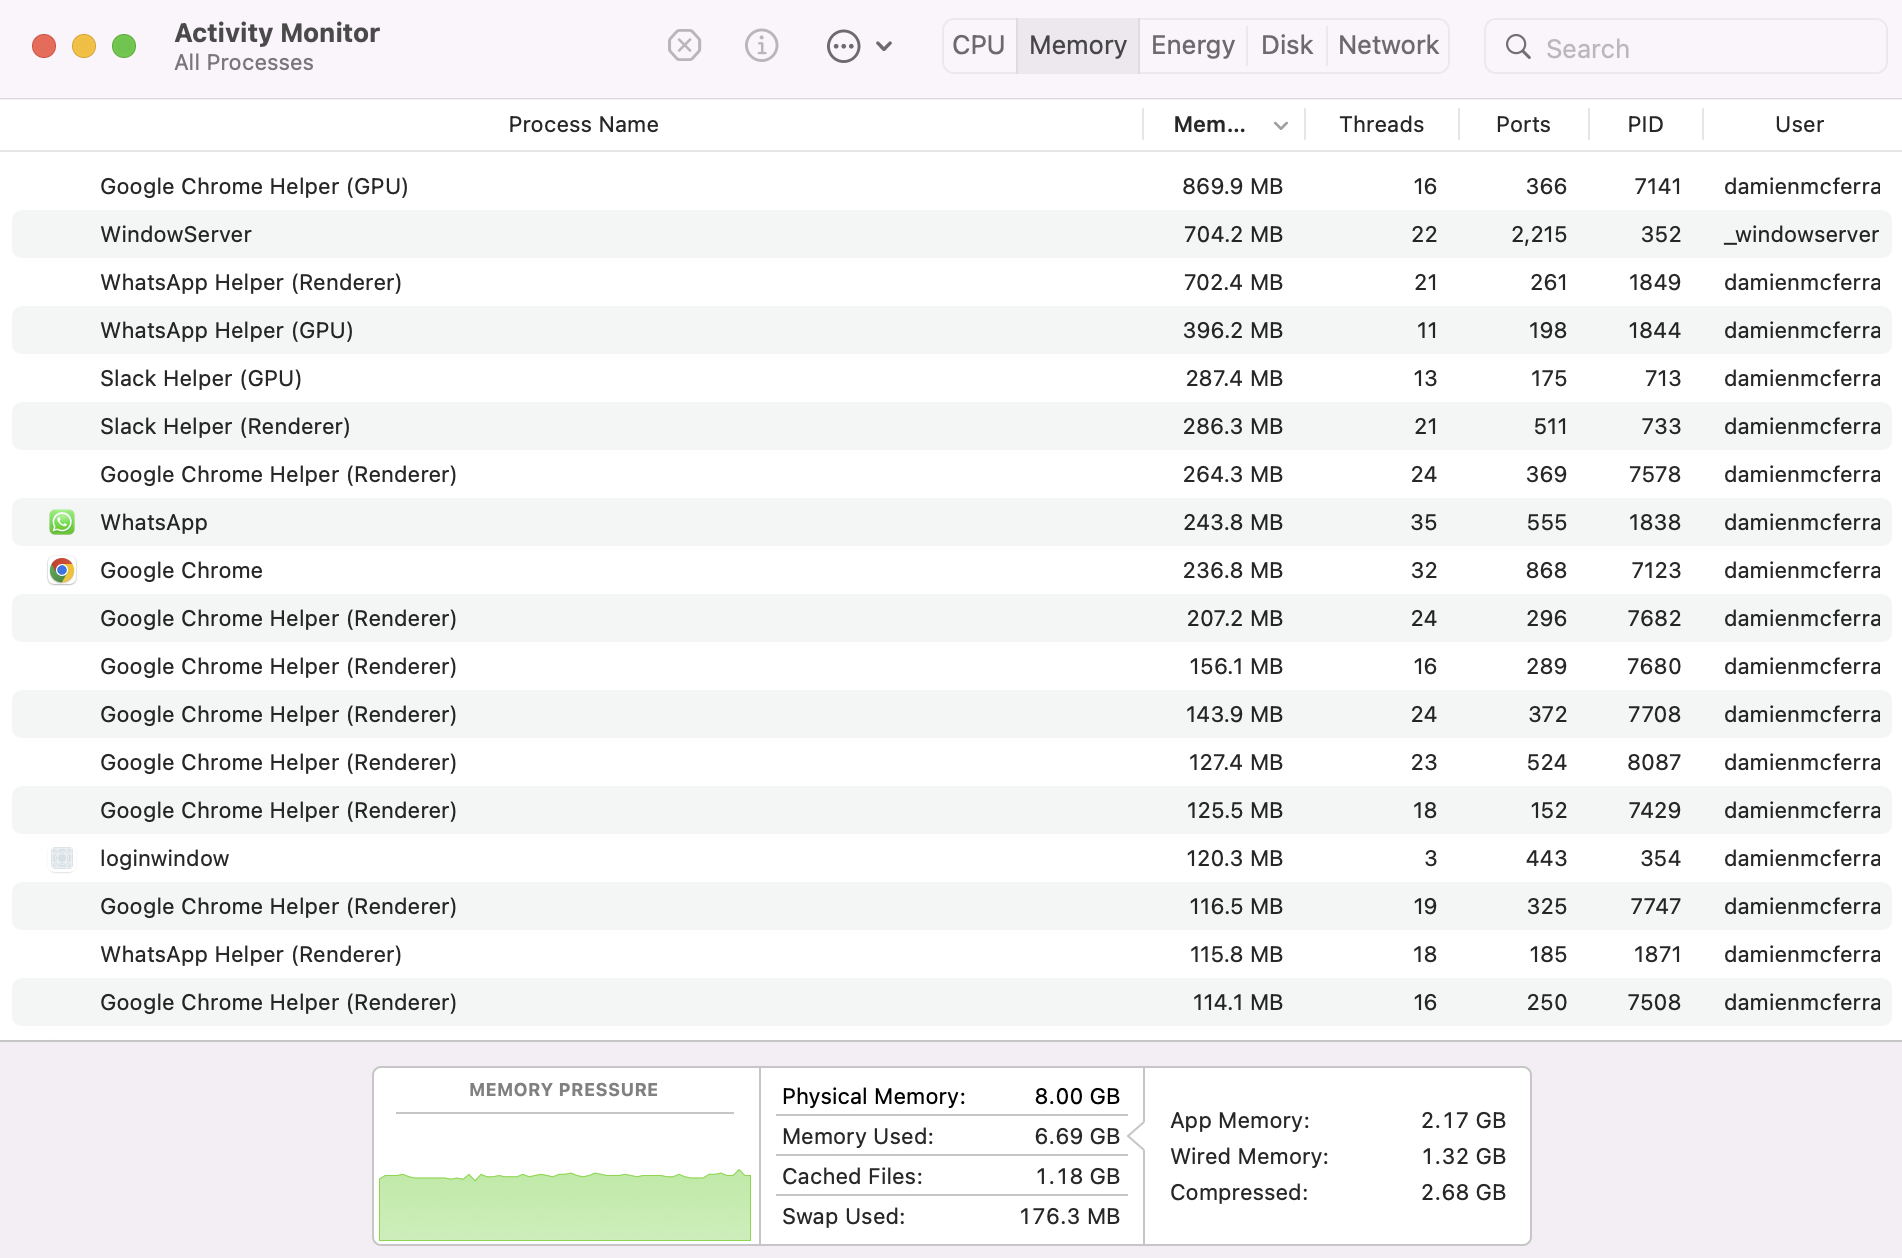Click the stop process (X) icon
The height and width of the screenshot is (1258, 1902).
coord(684,46)
